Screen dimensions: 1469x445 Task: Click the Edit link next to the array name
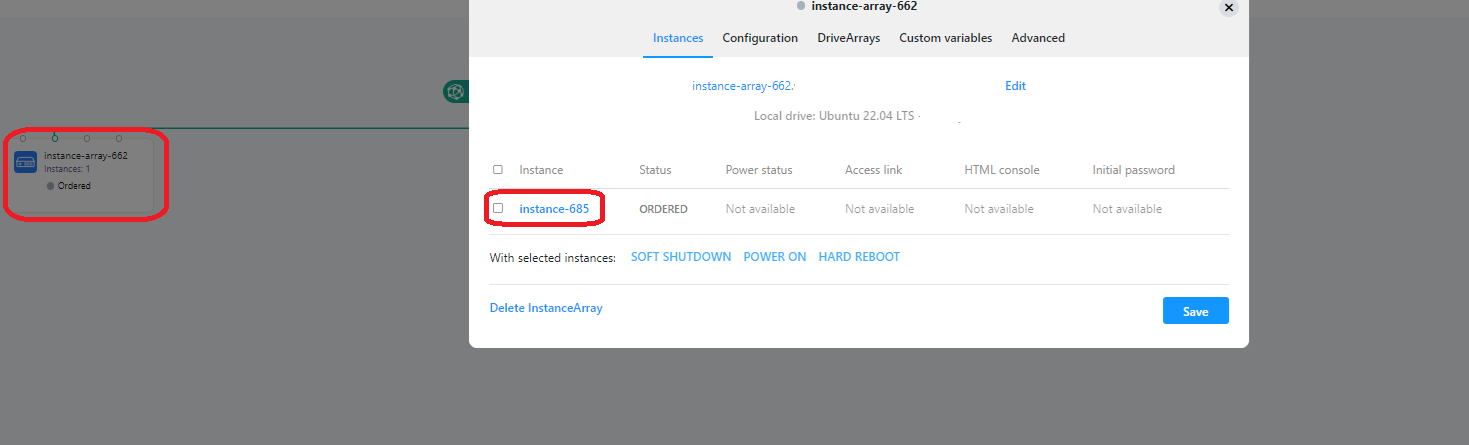(x=1015, y=86)
